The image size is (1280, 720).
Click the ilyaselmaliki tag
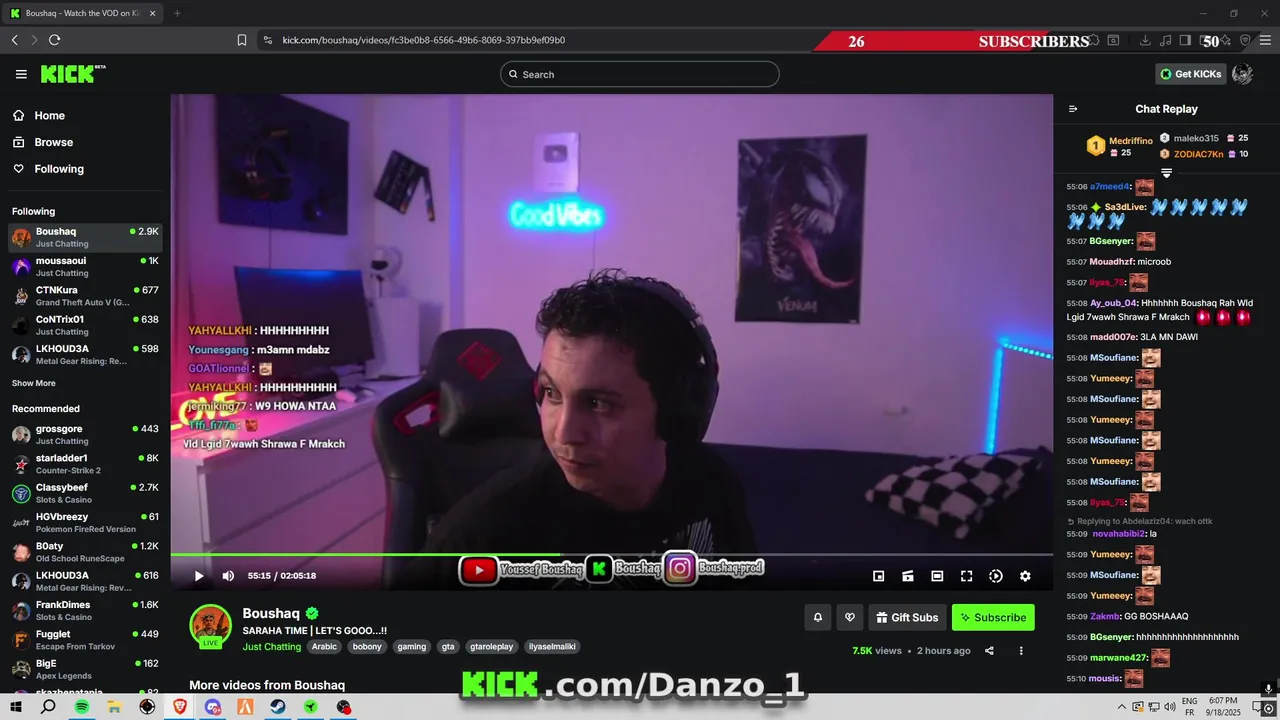pyautogui.click(x=552, y=647)
